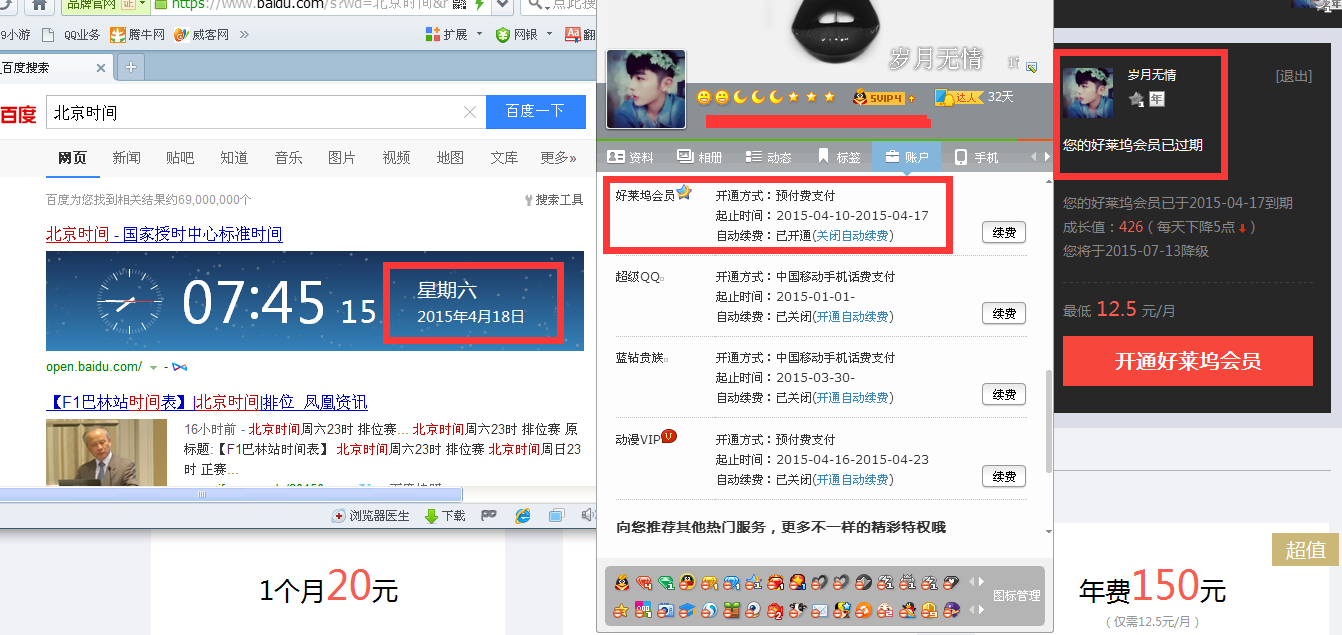Viewport: 1342px width, 635px height.
Task: Open 下载 downloads in browser status bar
Action: (x=445, y=516)
